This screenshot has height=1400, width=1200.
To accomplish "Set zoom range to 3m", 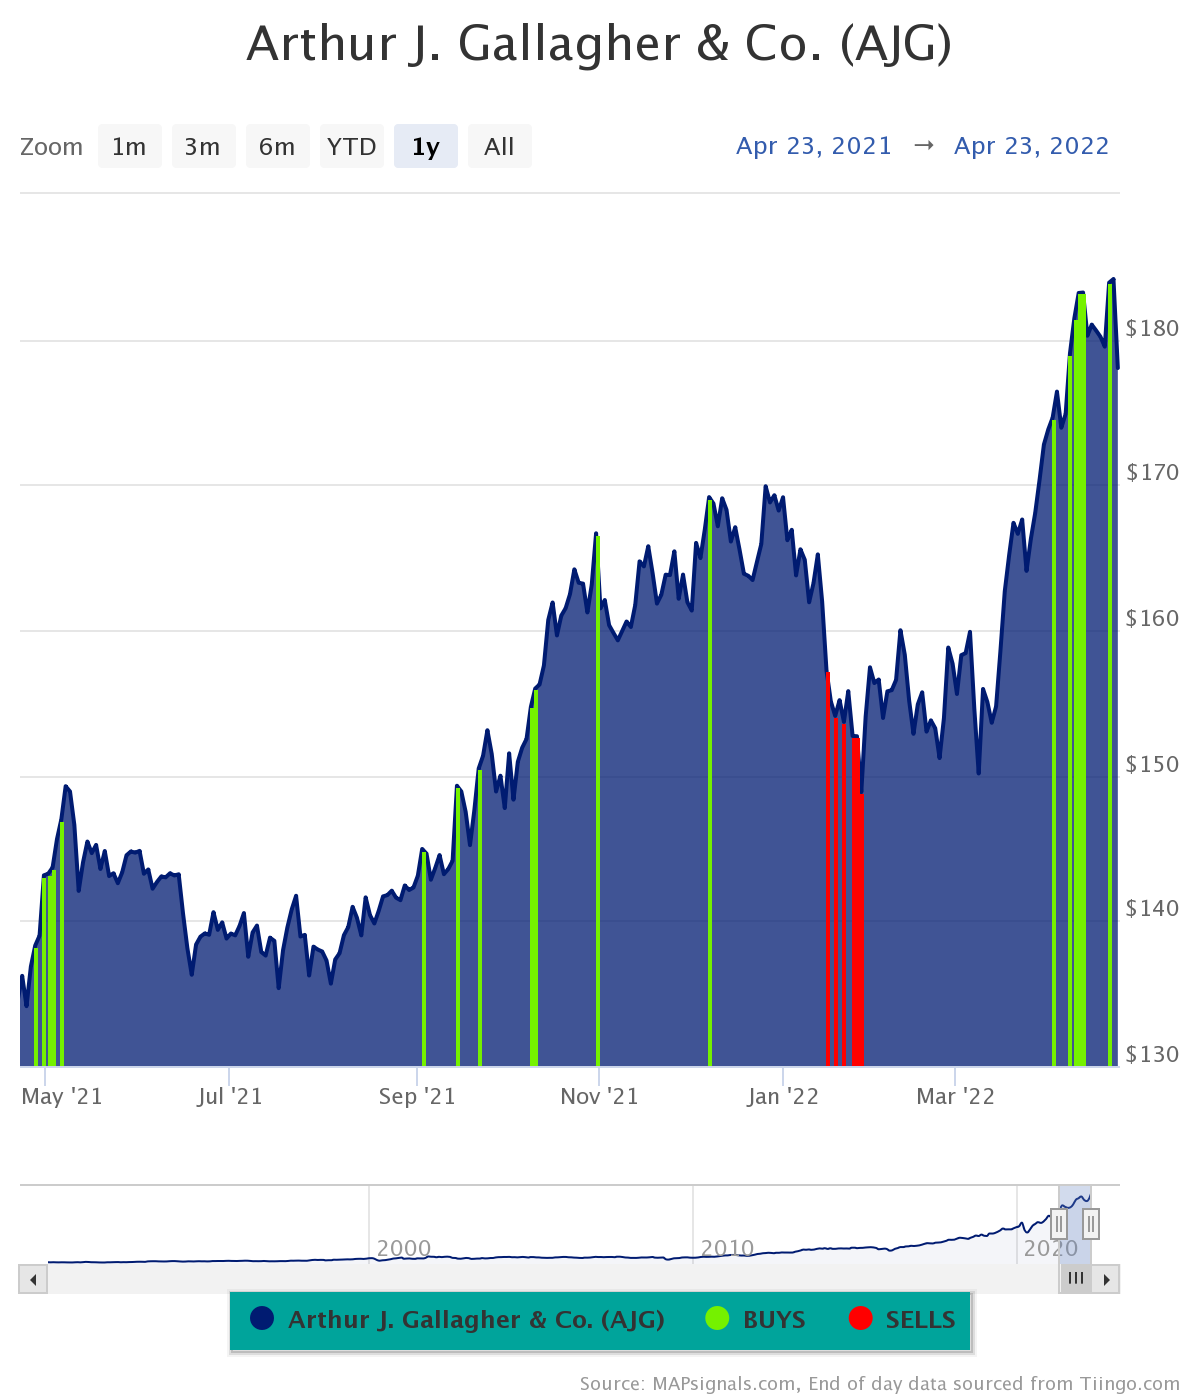I will tap(203, 147).
